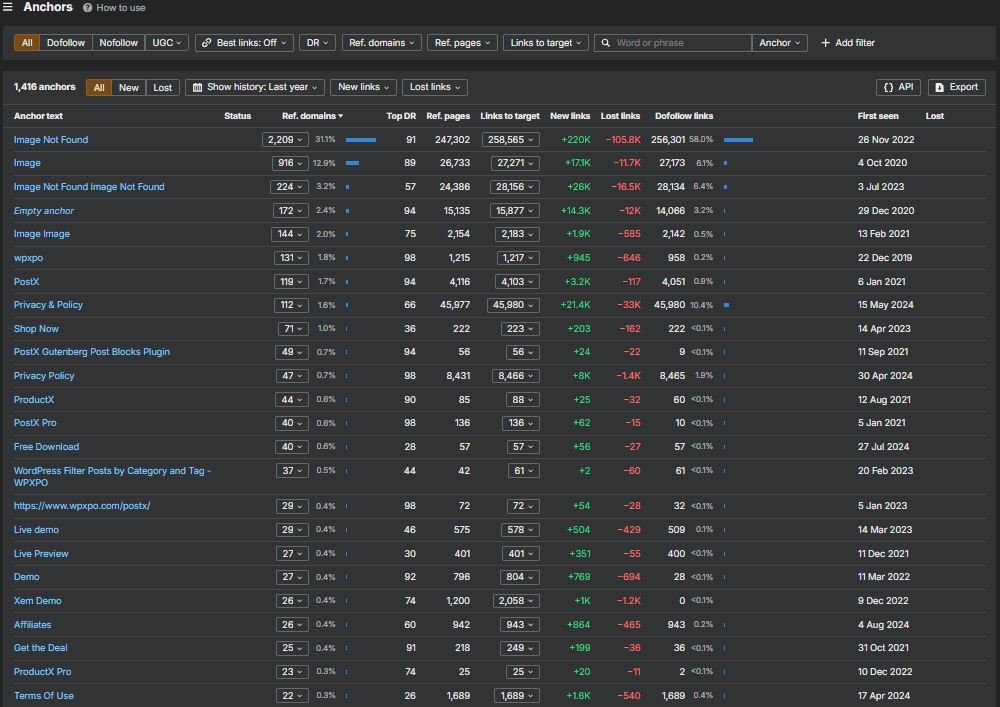Open the Anchor search scope dropdown
This screenshot has width=1000, height=707.
coord(779,43)
